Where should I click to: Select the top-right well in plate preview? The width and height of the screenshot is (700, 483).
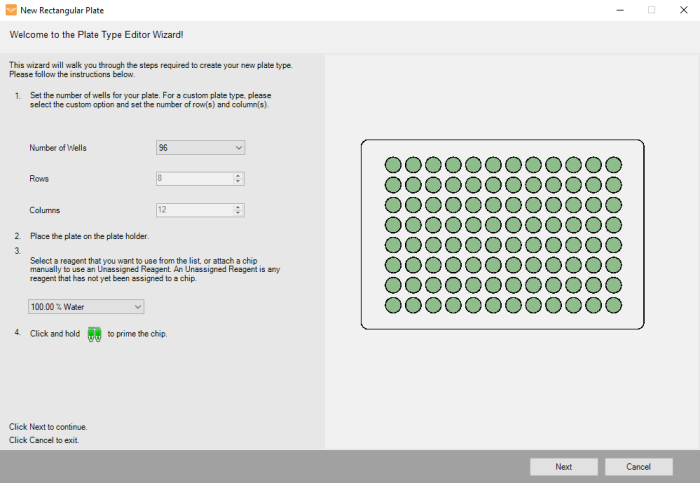click(x=613, y=164)
